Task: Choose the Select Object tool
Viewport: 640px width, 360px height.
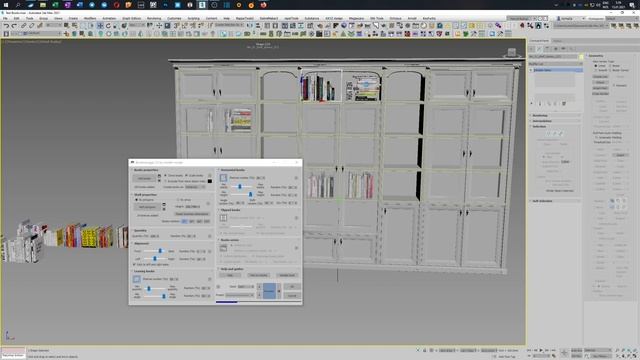Action: 66,26
